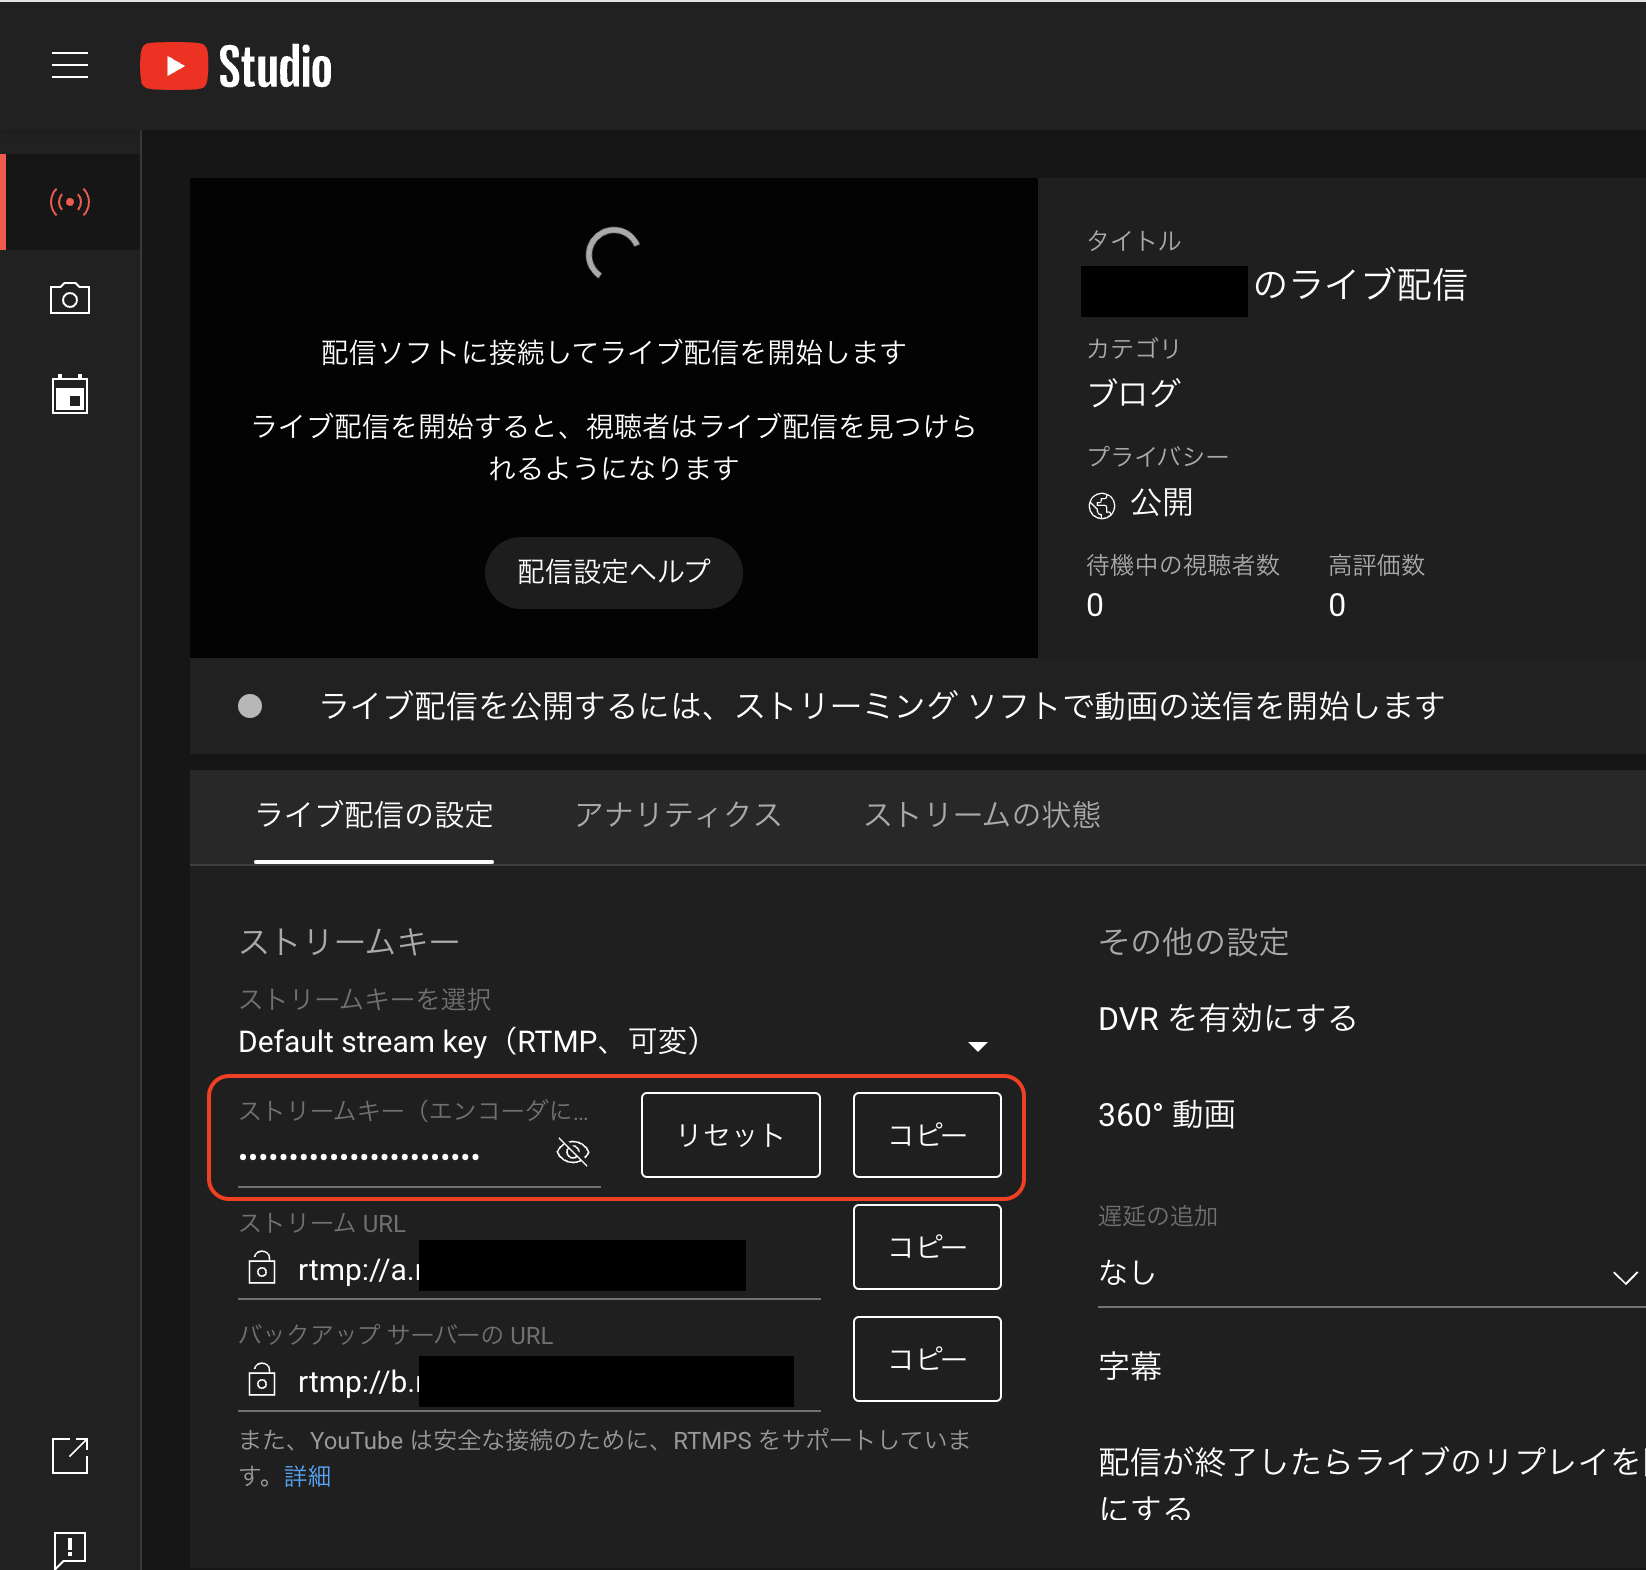
Task: Open the calendar manage icon in sidebar
Action: click(70, 395)
